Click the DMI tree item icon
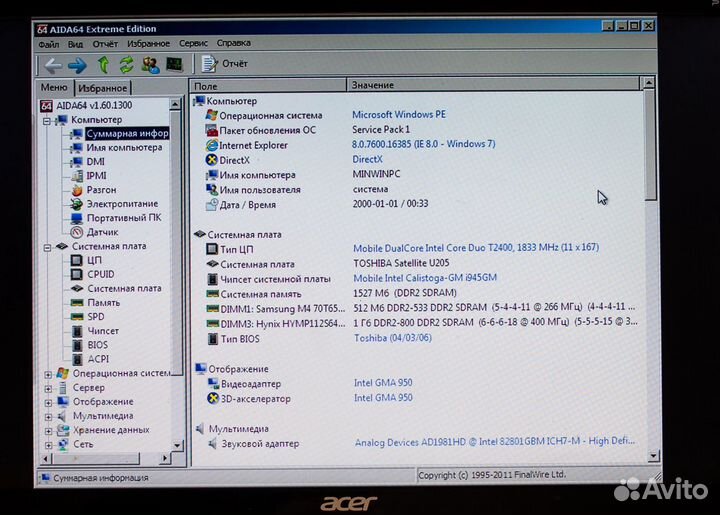 [77, 162]
